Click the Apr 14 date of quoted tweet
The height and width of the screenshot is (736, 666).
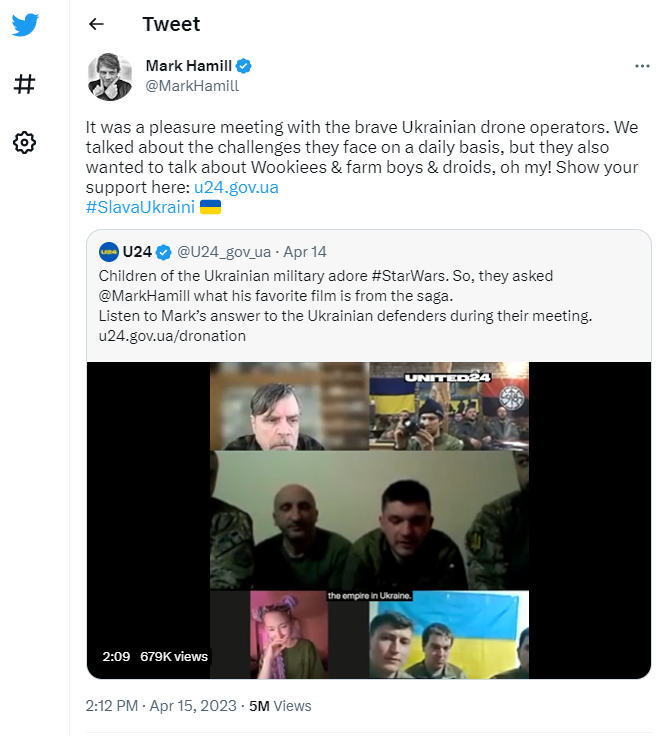pyautogui.click(x=305, y=252)
